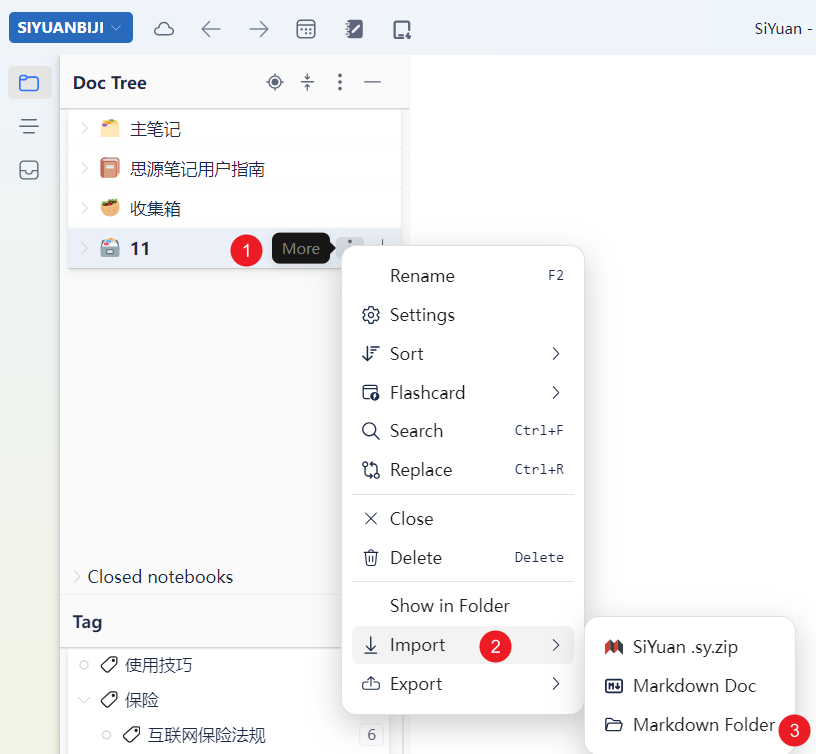Click Delete in the context menu

coord(415,558)
